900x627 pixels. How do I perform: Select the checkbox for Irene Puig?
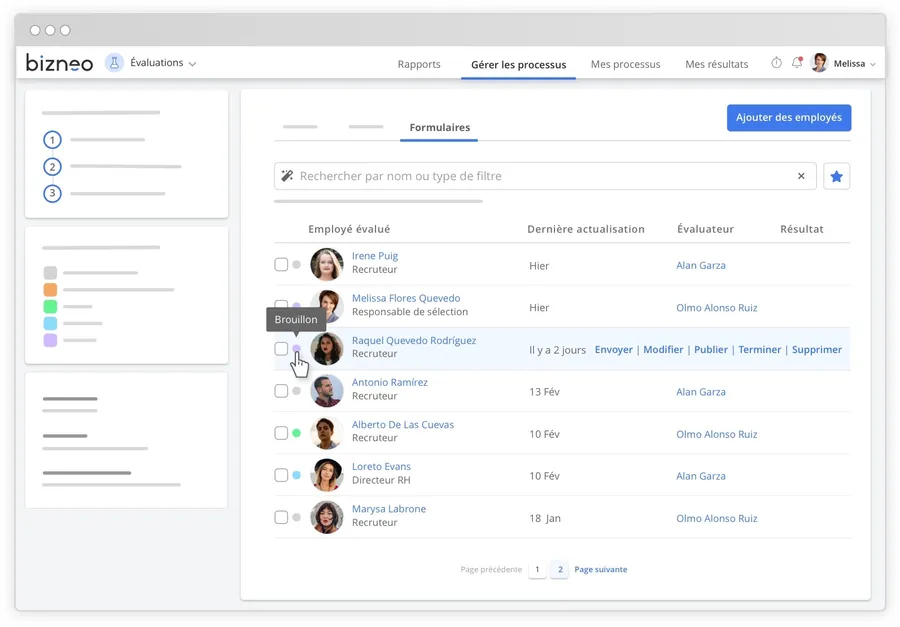281,265
